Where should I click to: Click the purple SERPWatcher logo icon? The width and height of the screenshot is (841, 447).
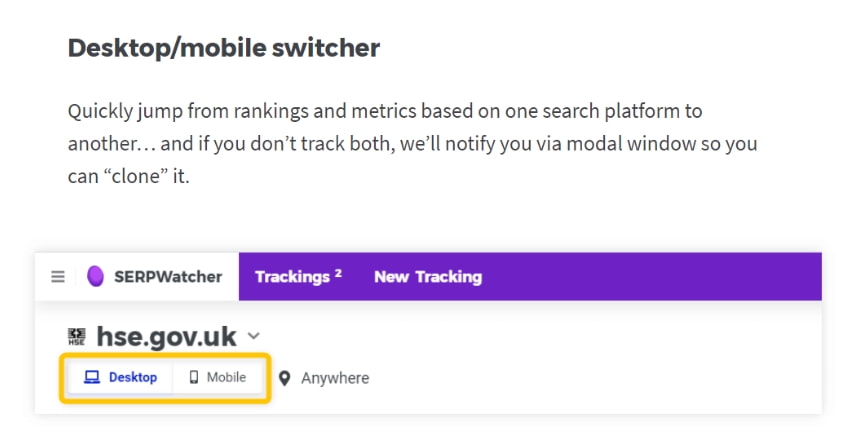click(x=95, y=277)
